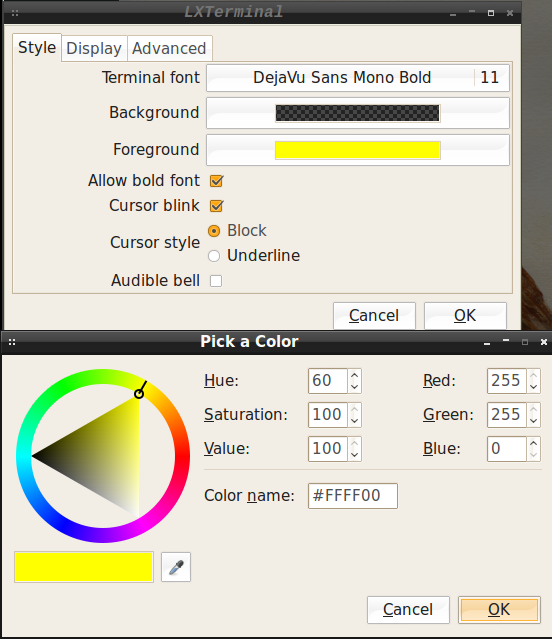The image size is (552, 639).
Task: Decrease the Value field with down arrow
Action: [x=354, y=454]
